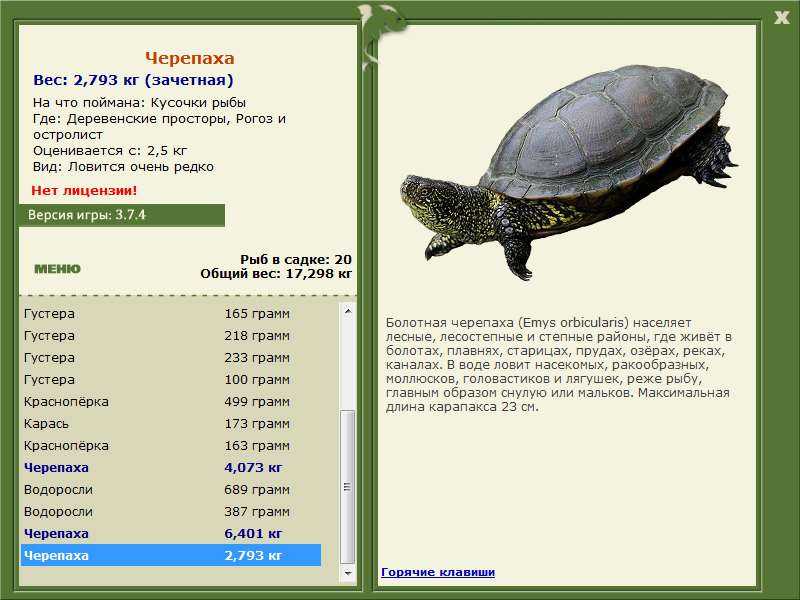Click the Вид: Ловится очень редко line
Viewport: 800px width, 600px height.
pos(123,167)
